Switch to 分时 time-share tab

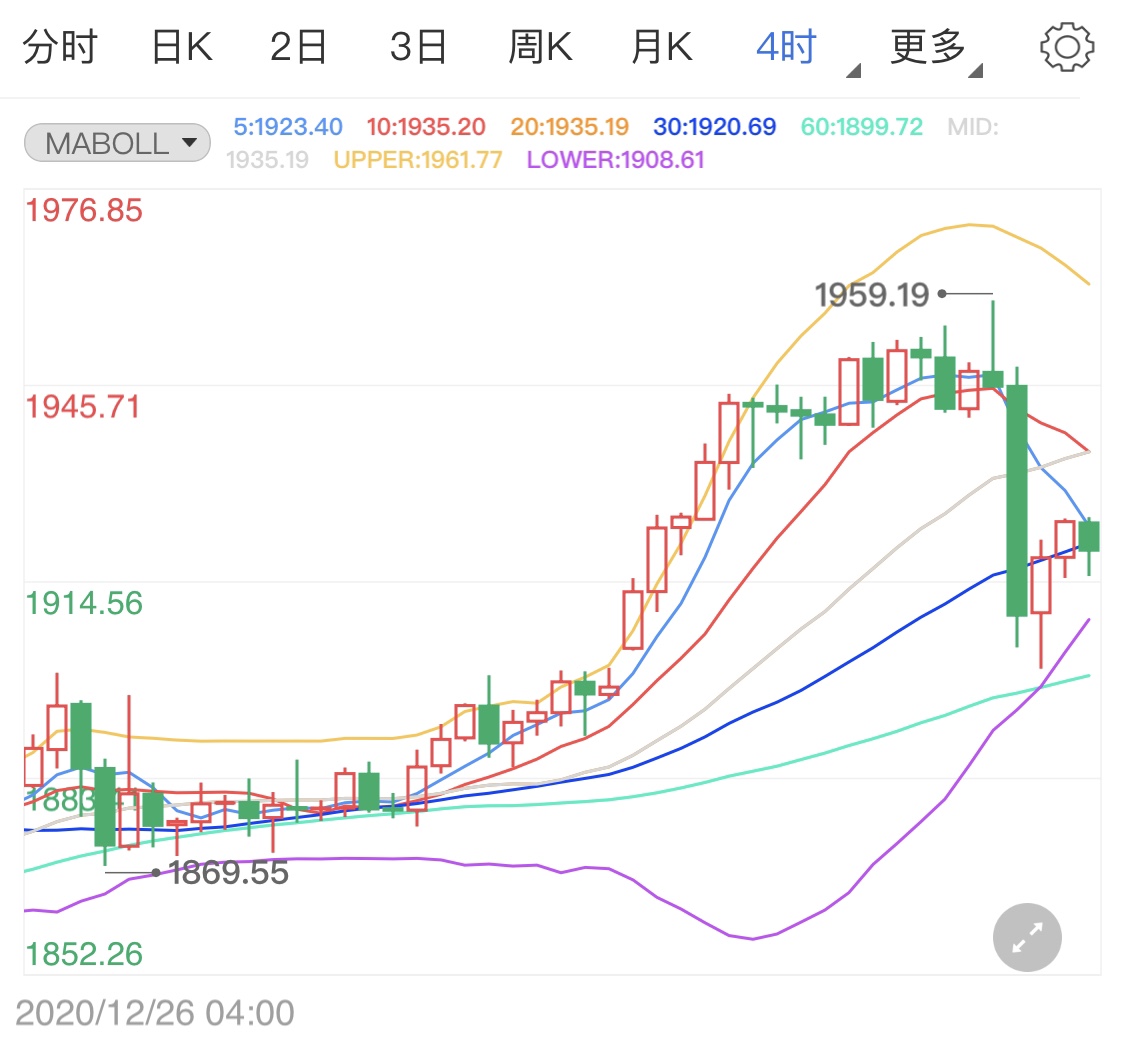[x=60, y=47]
